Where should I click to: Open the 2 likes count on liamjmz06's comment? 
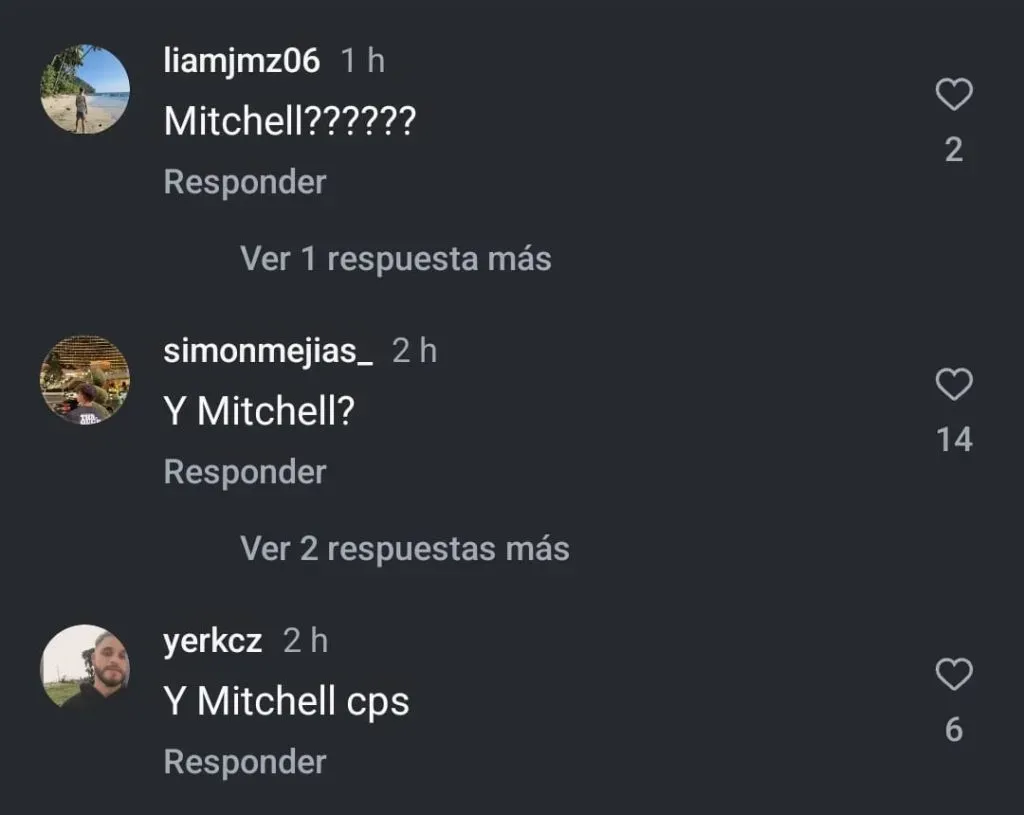[954, 150]
